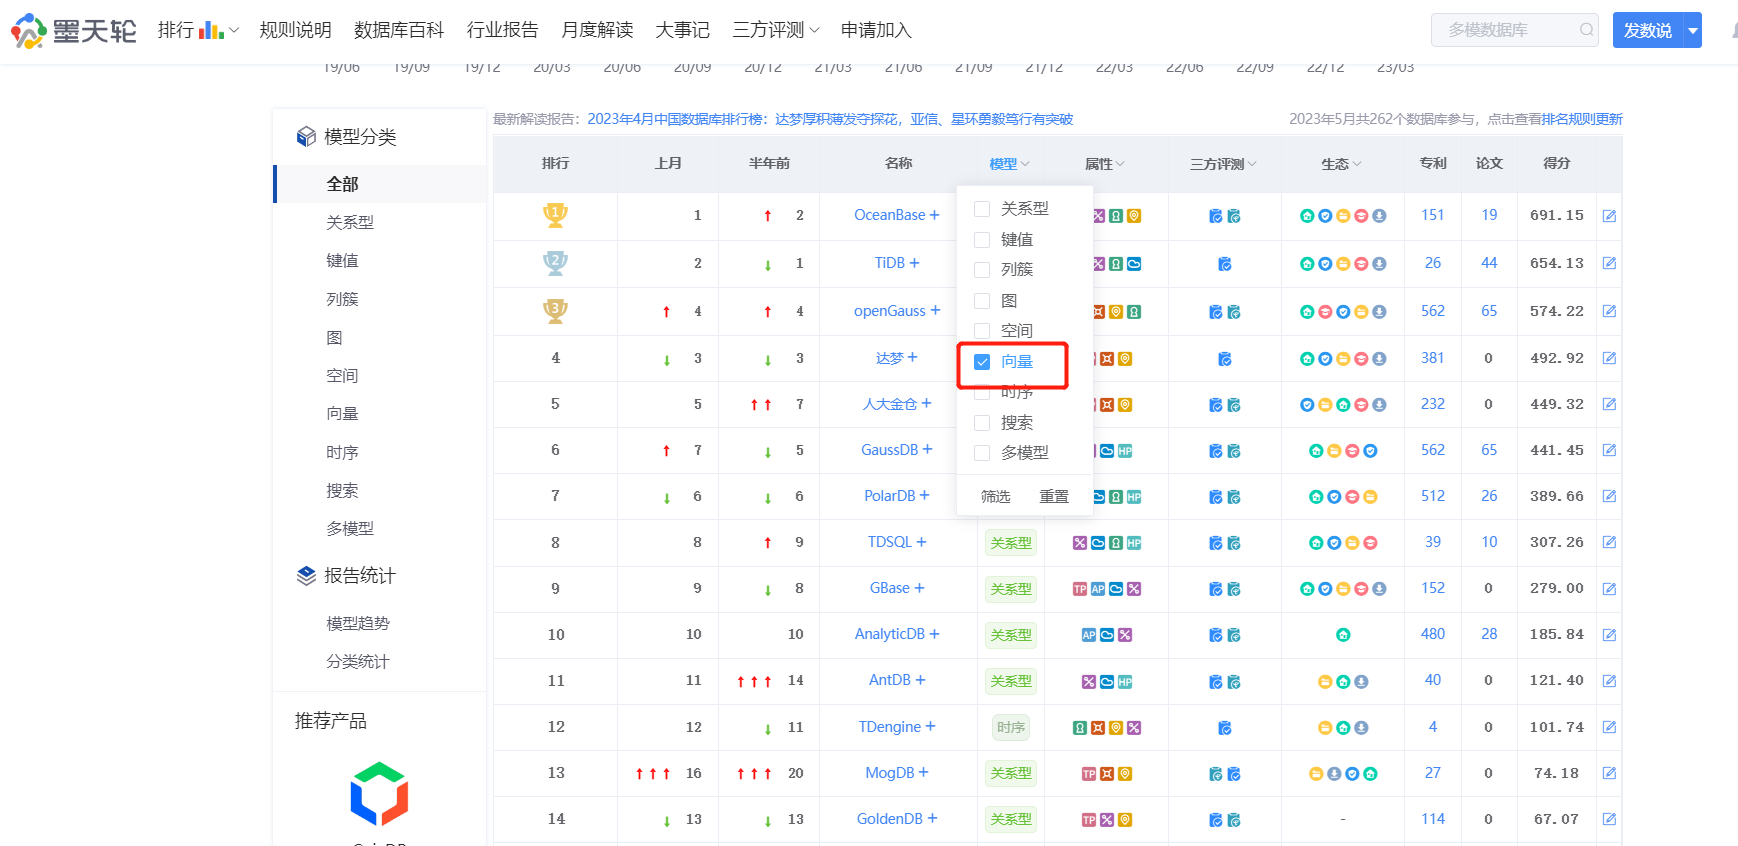The width and height of the screenshot is (1738, 846).
Task: Click paper count 44 for TiDB
Action: [1489, 263]
